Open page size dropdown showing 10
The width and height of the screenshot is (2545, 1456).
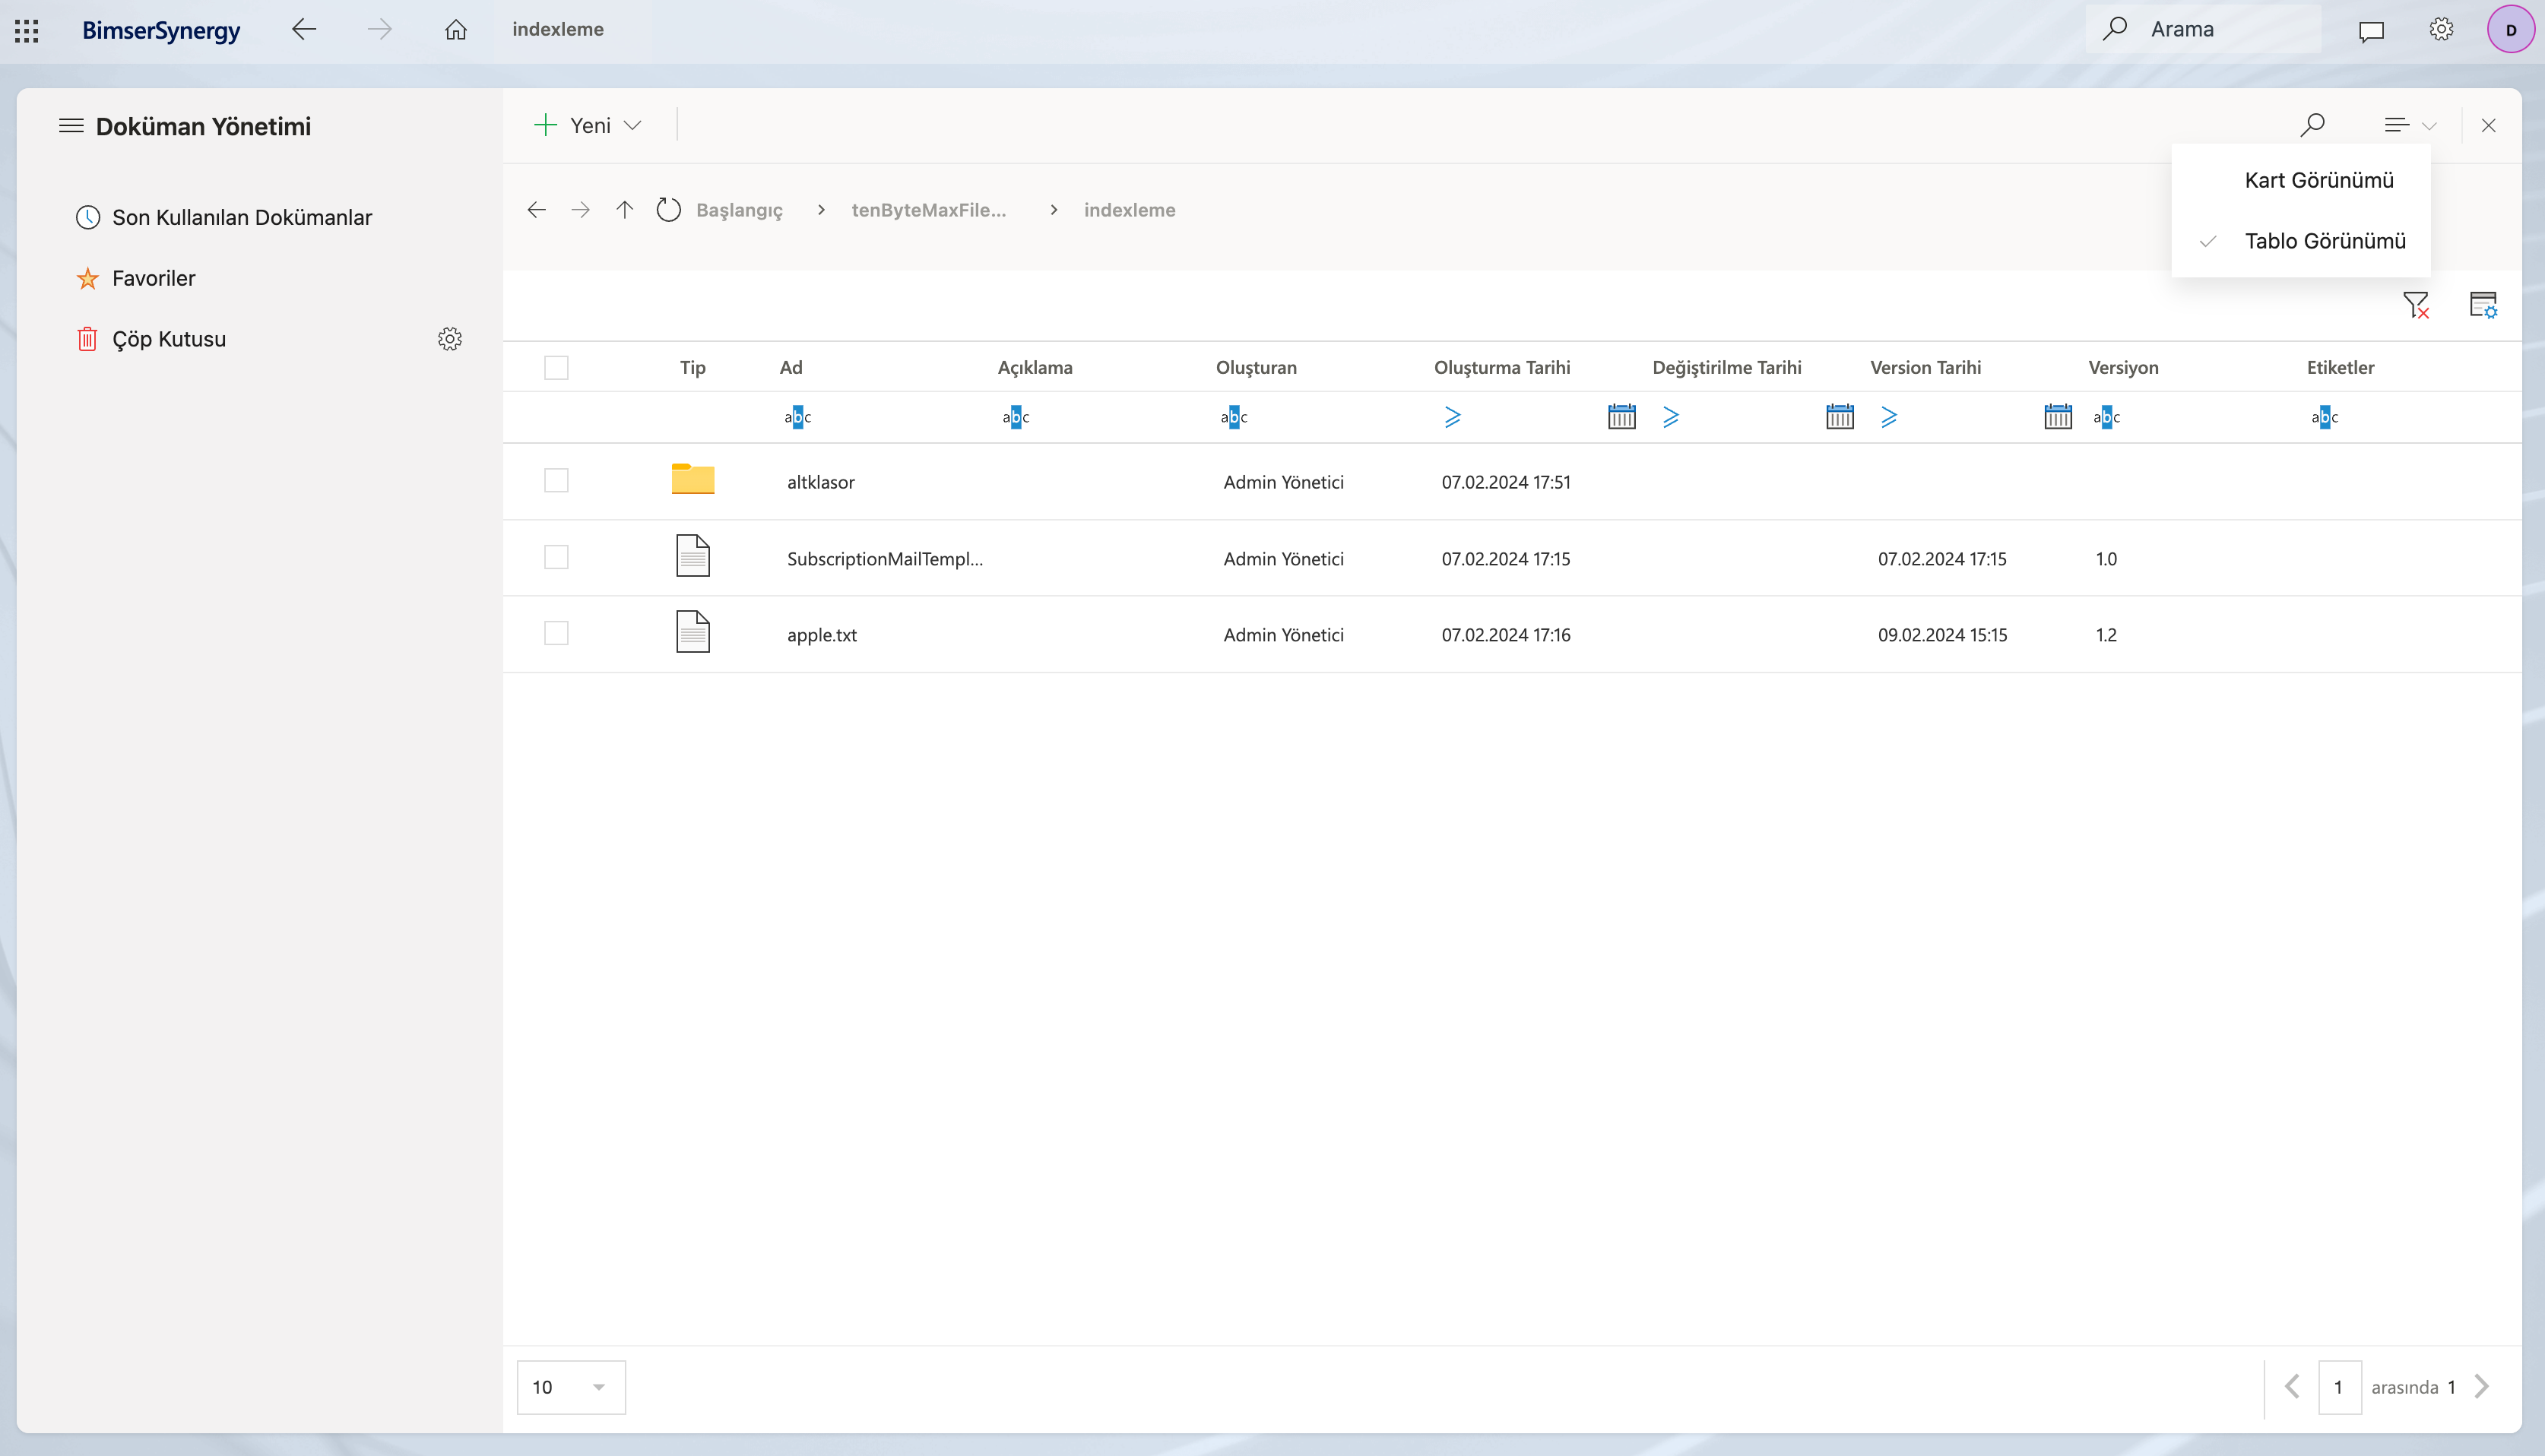(571, 1387)
